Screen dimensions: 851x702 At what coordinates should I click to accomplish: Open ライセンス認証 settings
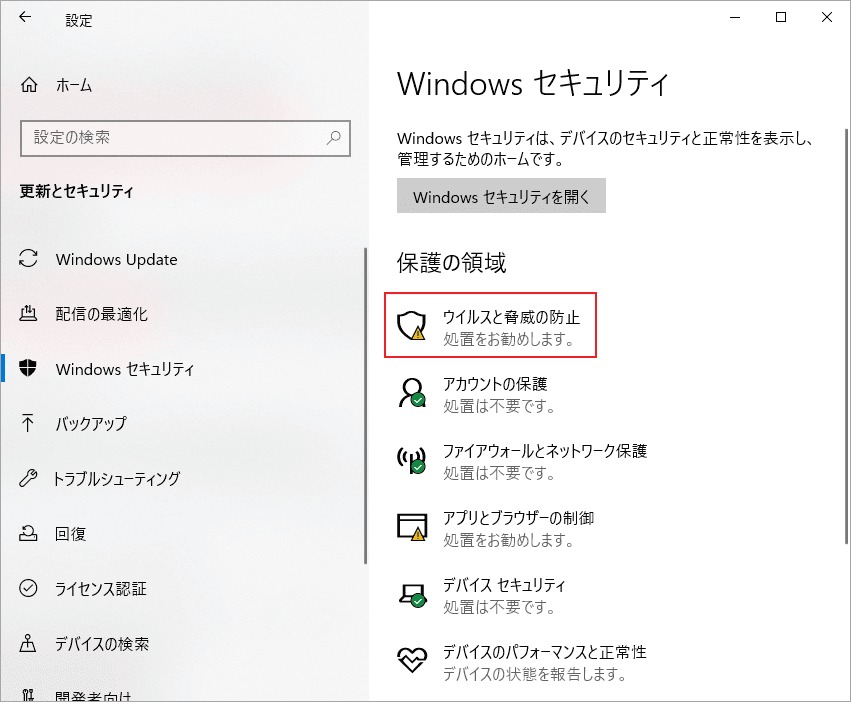click(x=101, y=589)
